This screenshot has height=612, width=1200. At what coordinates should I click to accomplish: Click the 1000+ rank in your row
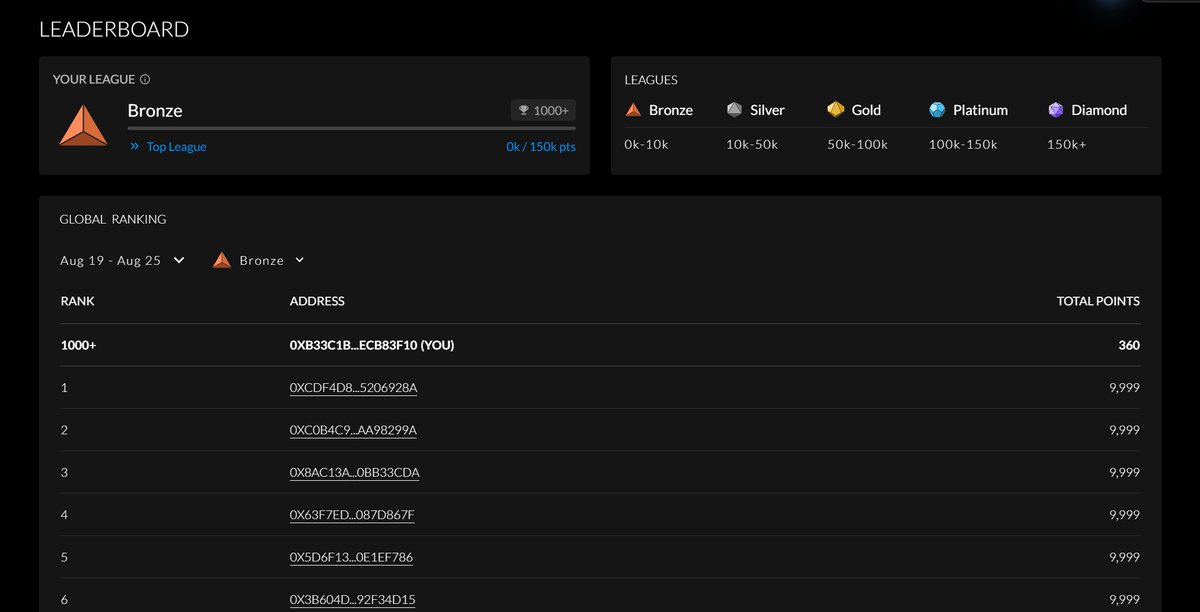(78, 345)
